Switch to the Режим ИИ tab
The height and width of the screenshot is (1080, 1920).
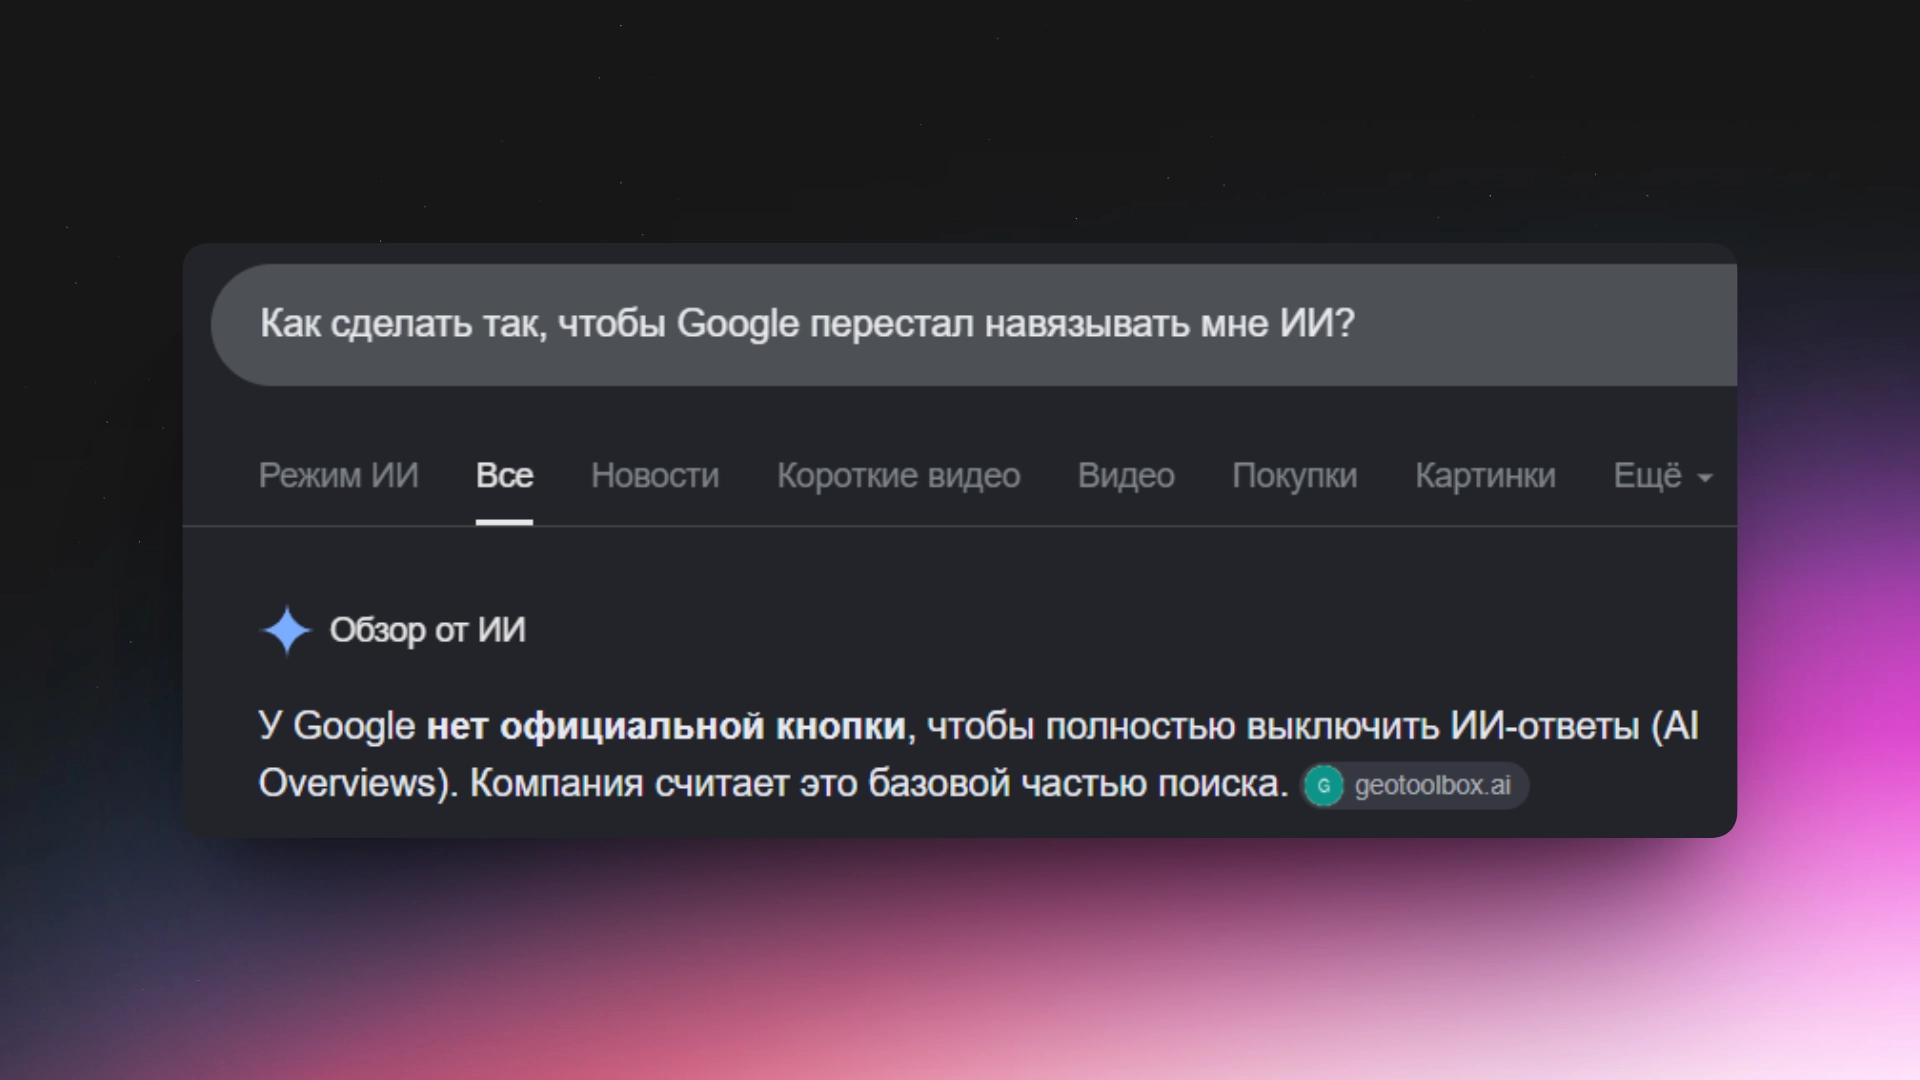(338, 476)
